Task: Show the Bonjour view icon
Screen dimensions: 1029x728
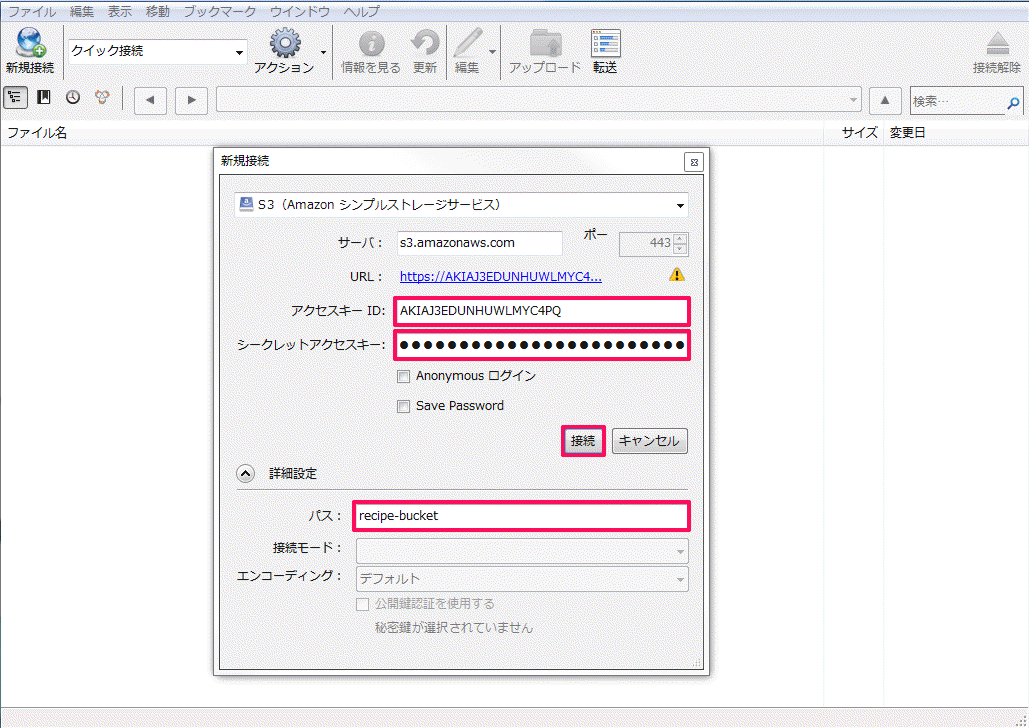Action: [x=102, y=98]
